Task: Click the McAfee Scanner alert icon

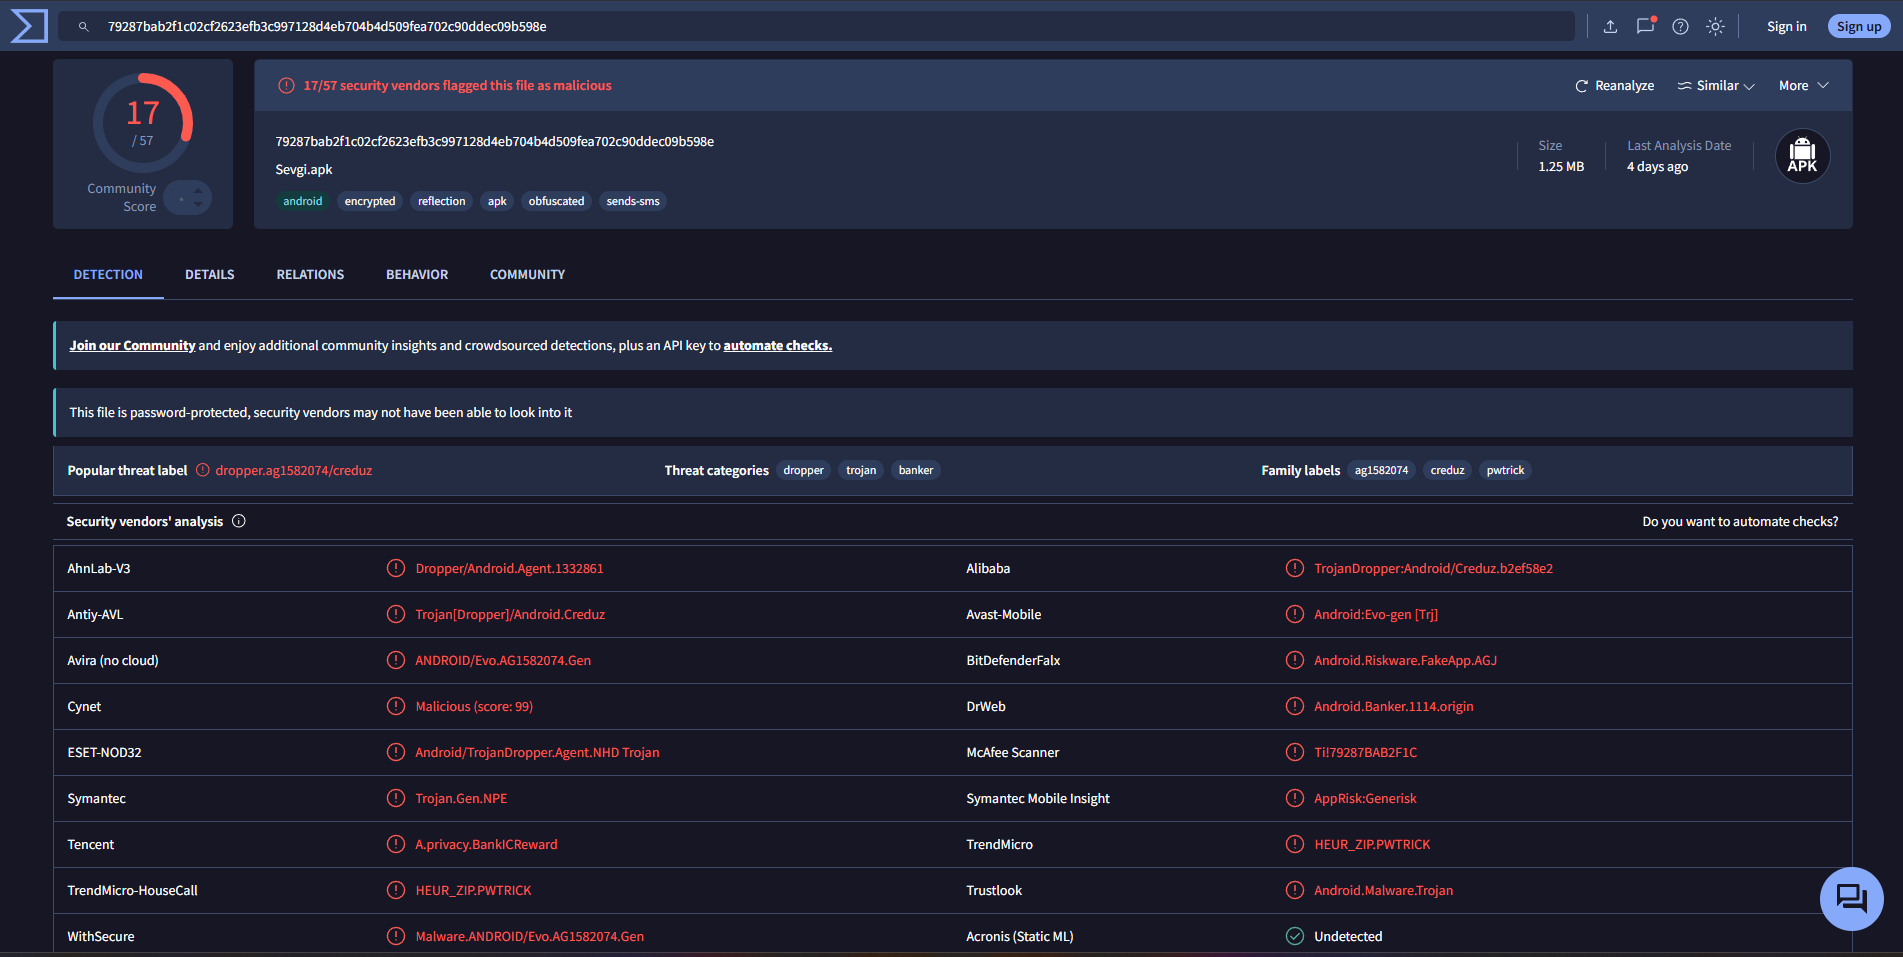Action: tap(1295, 752)
